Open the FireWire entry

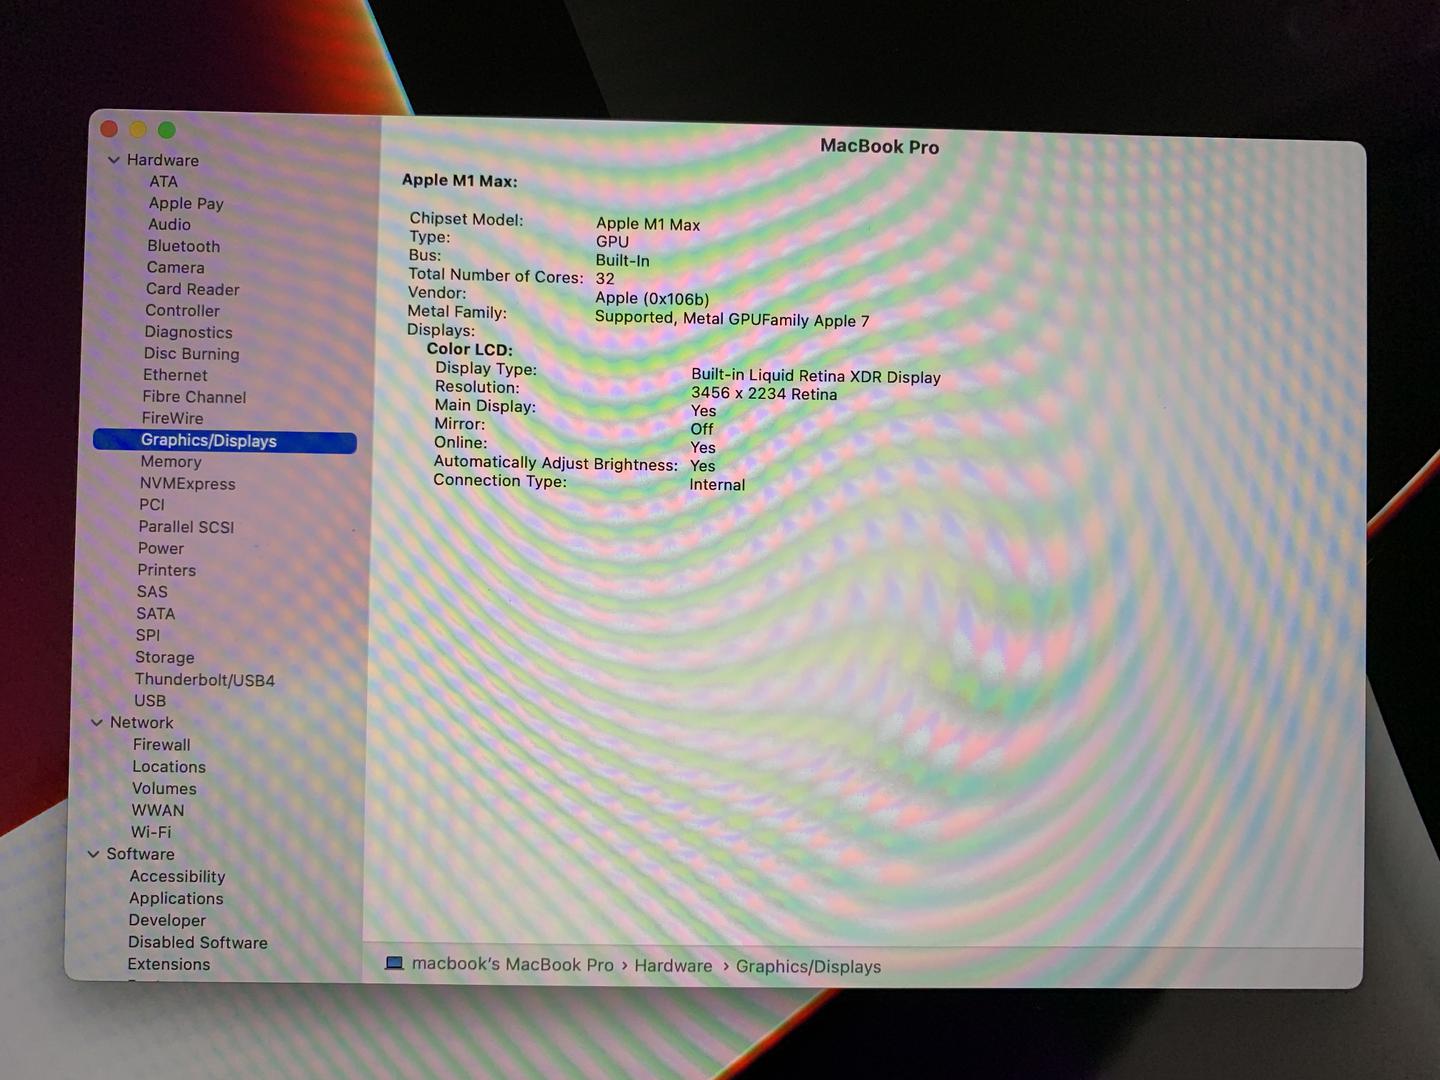click(x=172, y=418)
